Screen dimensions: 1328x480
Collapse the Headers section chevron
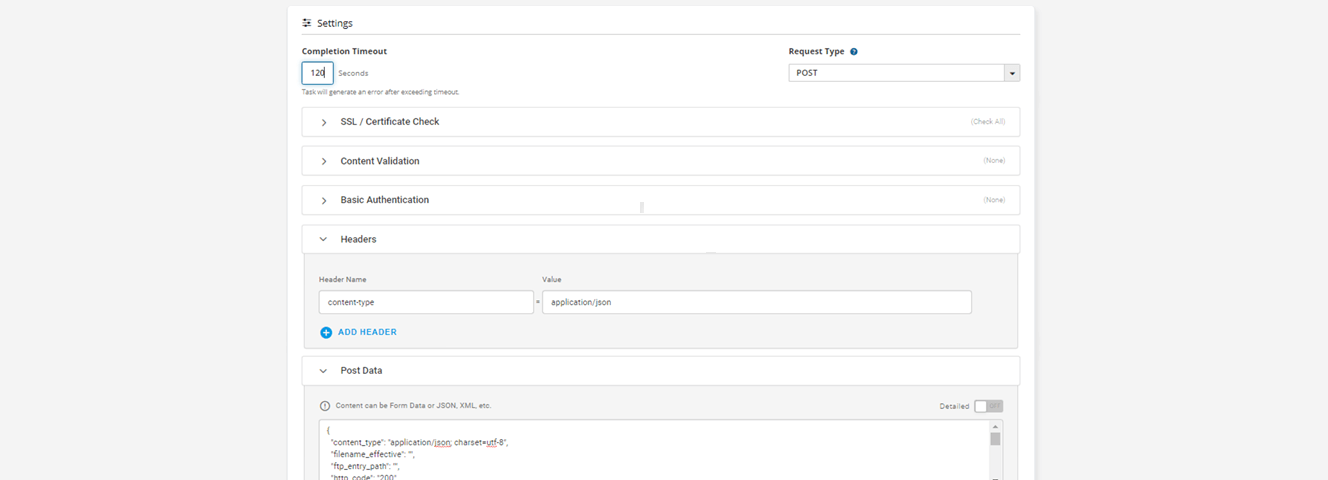(324, 240)
